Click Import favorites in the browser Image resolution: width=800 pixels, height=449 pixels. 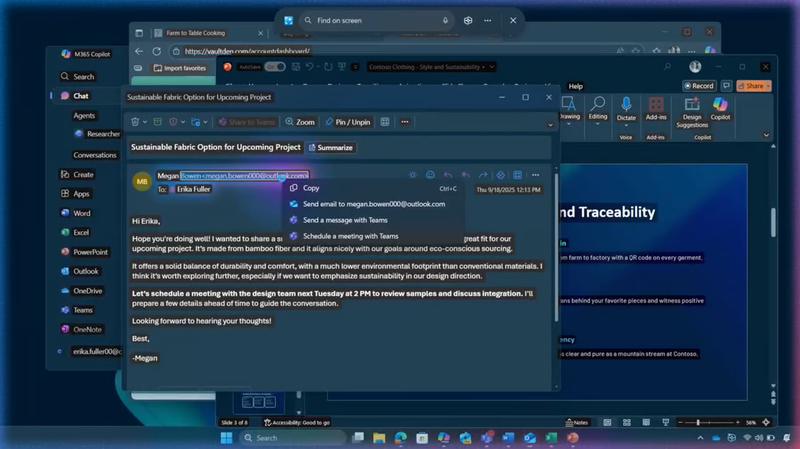(x=180, y=68)
